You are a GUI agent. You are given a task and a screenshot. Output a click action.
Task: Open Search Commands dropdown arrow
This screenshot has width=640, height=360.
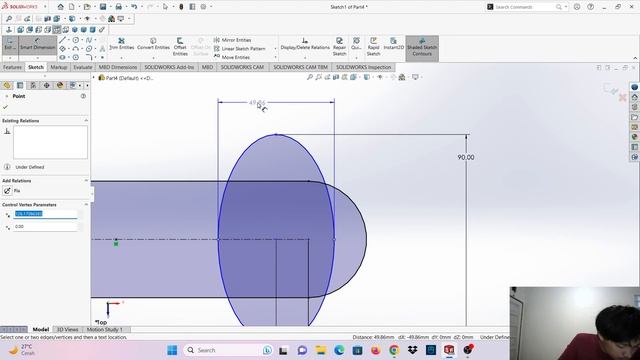point(566,7)
